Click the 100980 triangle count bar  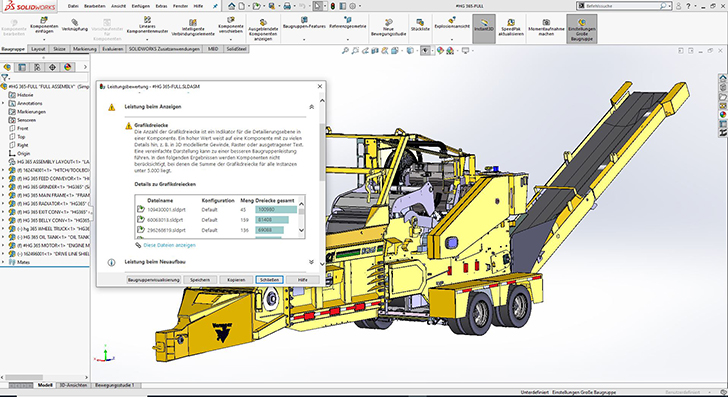pos(276,209)
